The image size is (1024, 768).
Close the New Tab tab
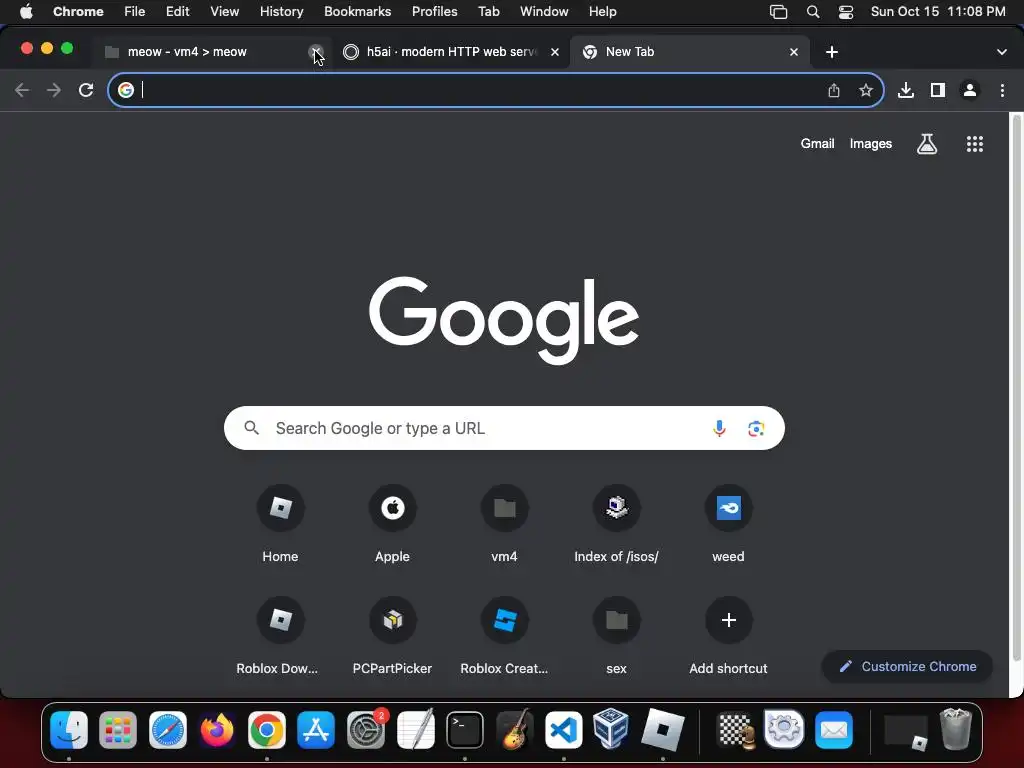click(x=793, y=52)
